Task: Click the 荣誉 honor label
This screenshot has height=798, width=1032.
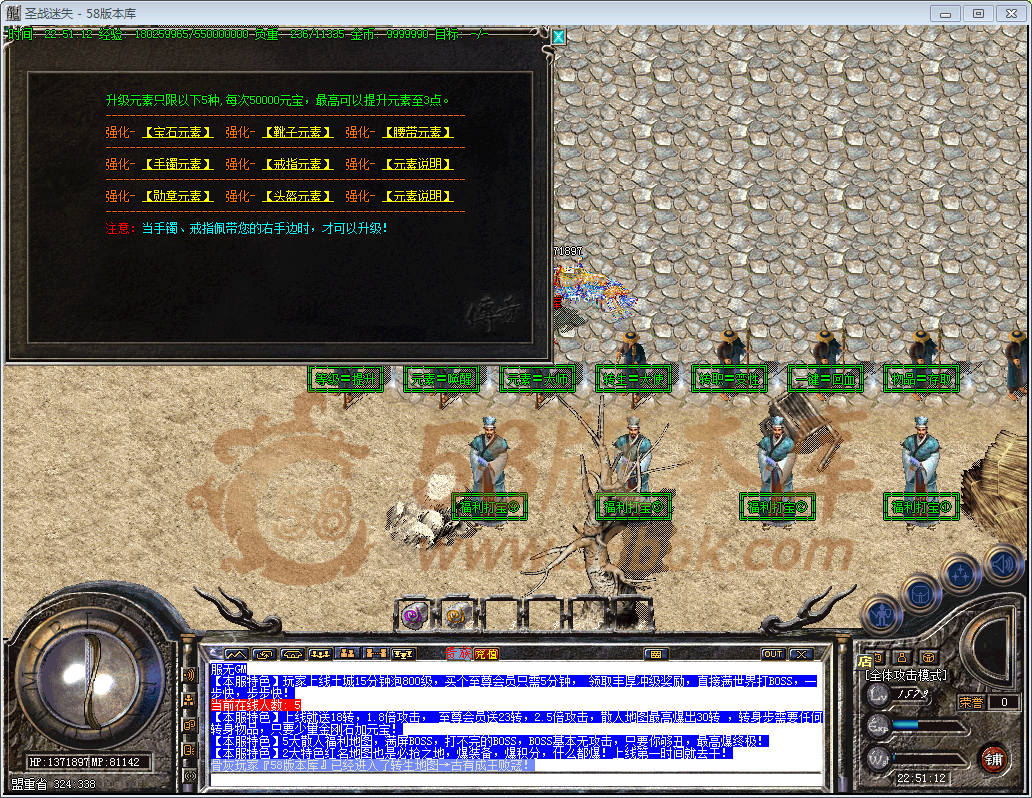Action: pyautogui.click(x=971, y=703)
